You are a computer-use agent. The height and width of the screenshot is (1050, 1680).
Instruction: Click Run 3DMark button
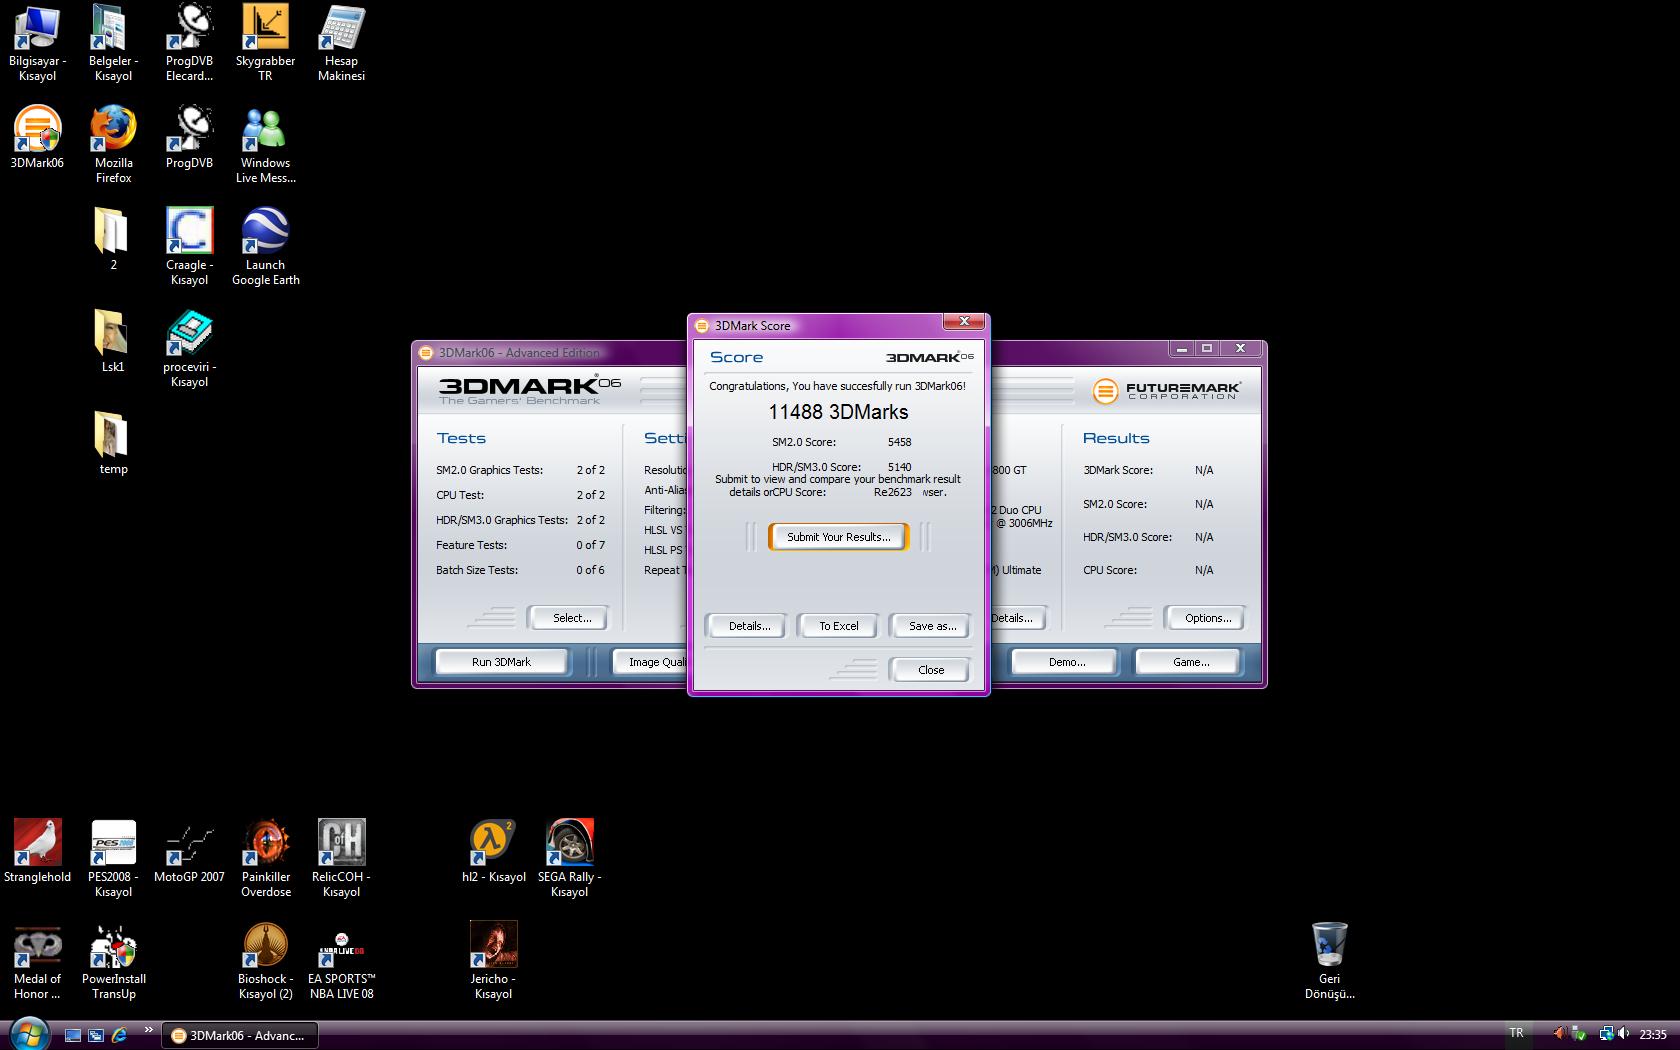(501, 662)
